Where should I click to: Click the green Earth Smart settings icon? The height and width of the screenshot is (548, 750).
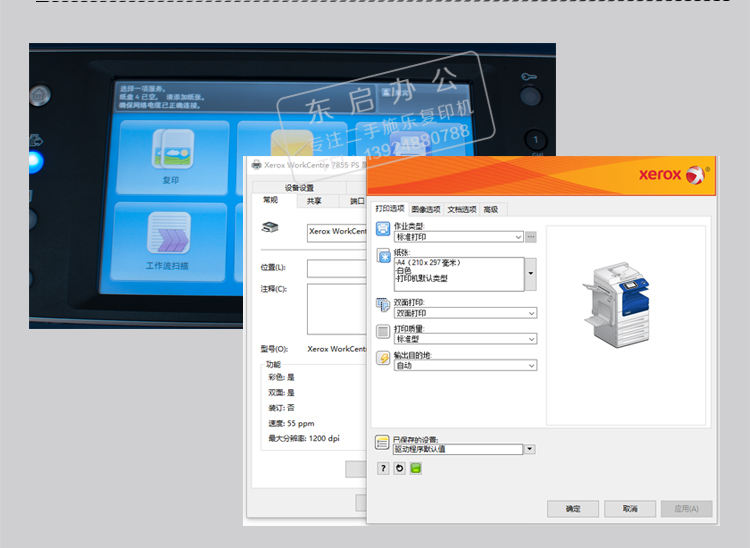coord(416,468)
